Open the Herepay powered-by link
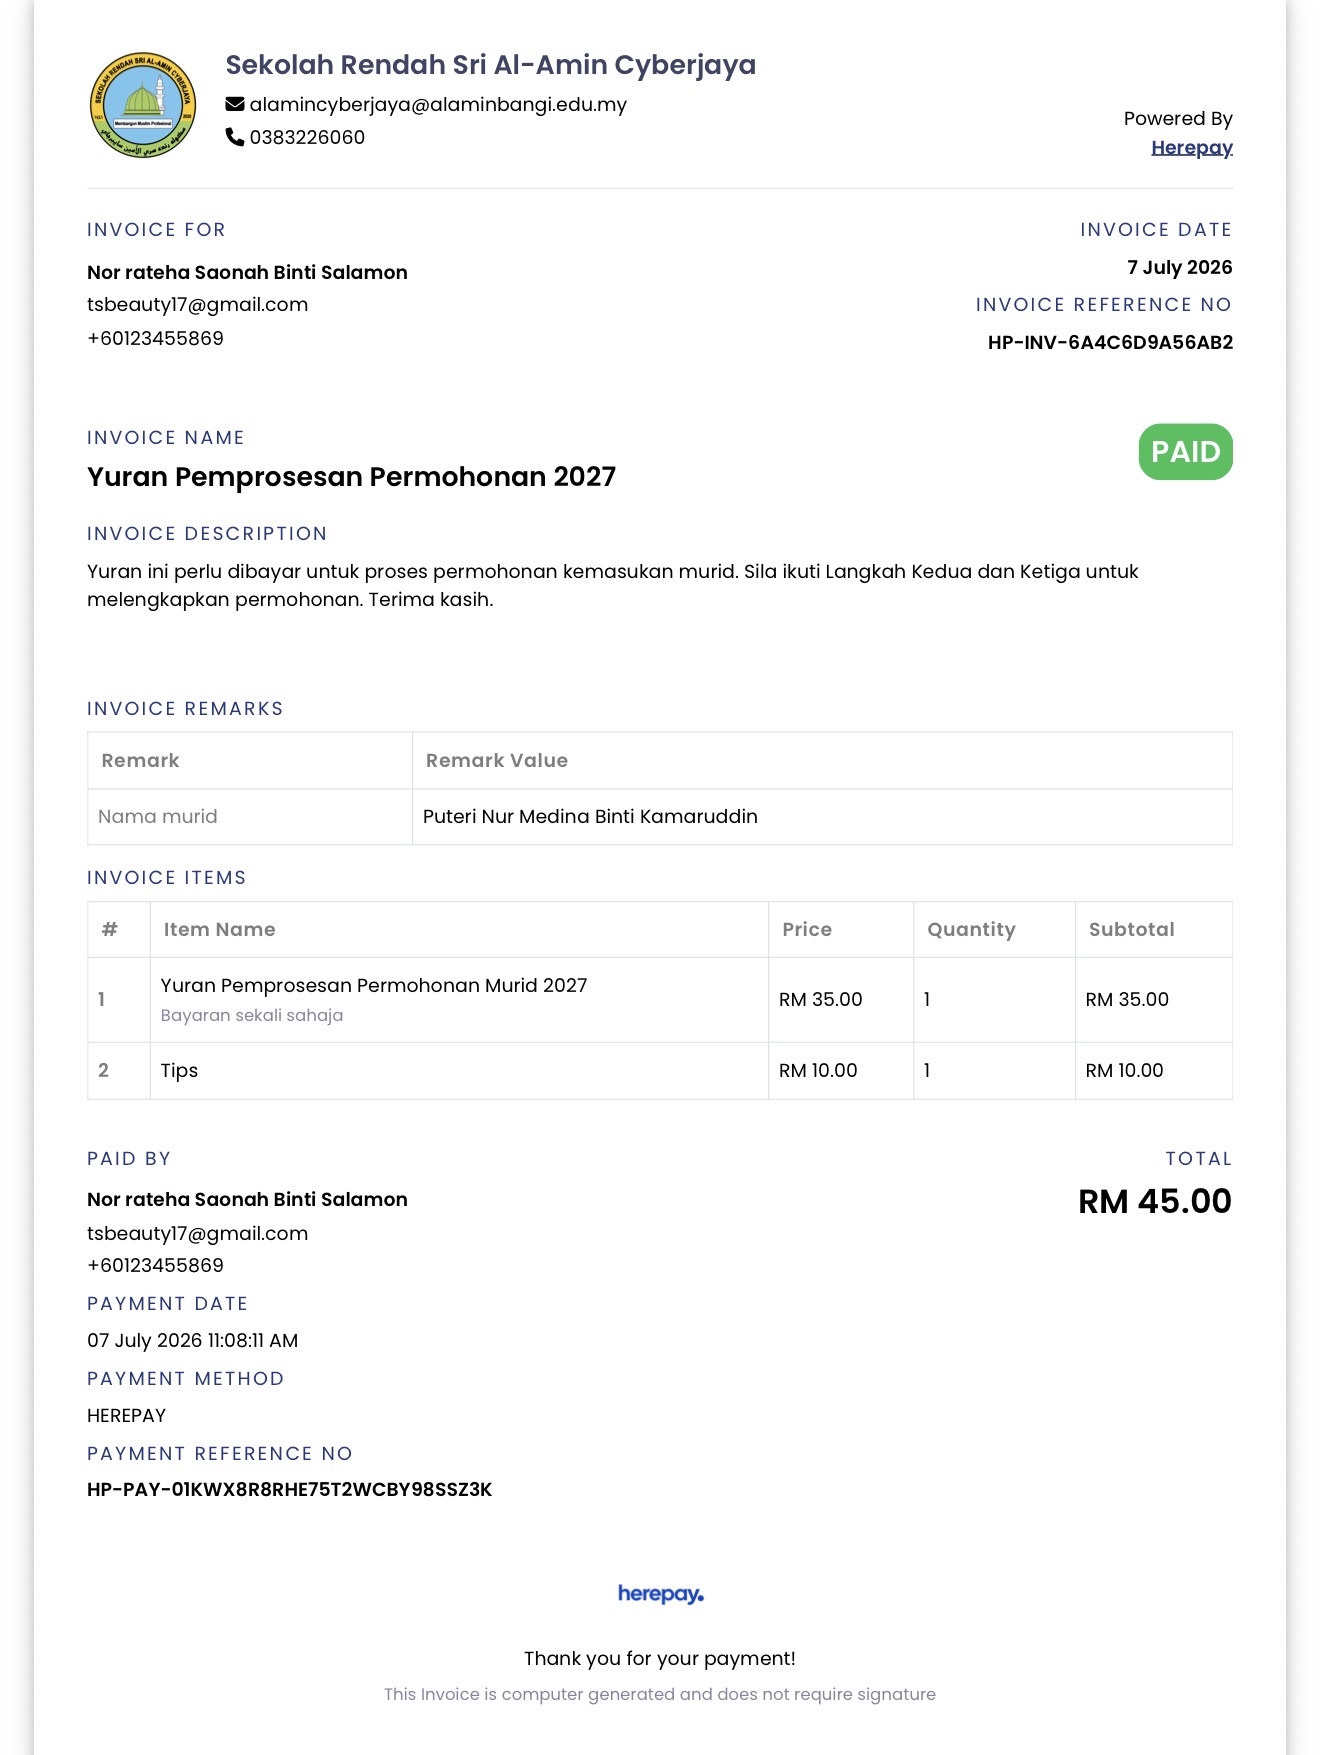 (x=1191, y=148)
